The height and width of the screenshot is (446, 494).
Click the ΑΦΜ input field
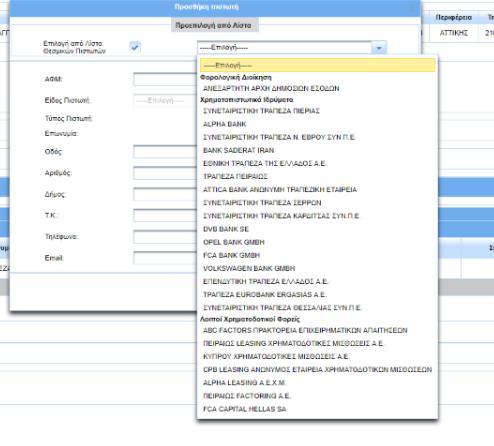tap(165, 79)
